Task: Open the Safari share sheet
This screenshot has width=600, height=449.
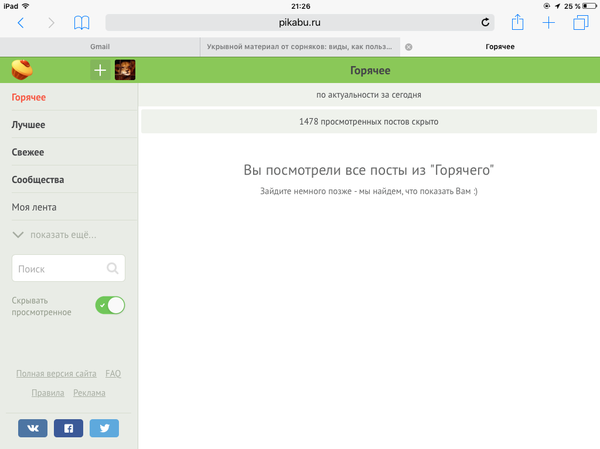Action: click(517, 22)
